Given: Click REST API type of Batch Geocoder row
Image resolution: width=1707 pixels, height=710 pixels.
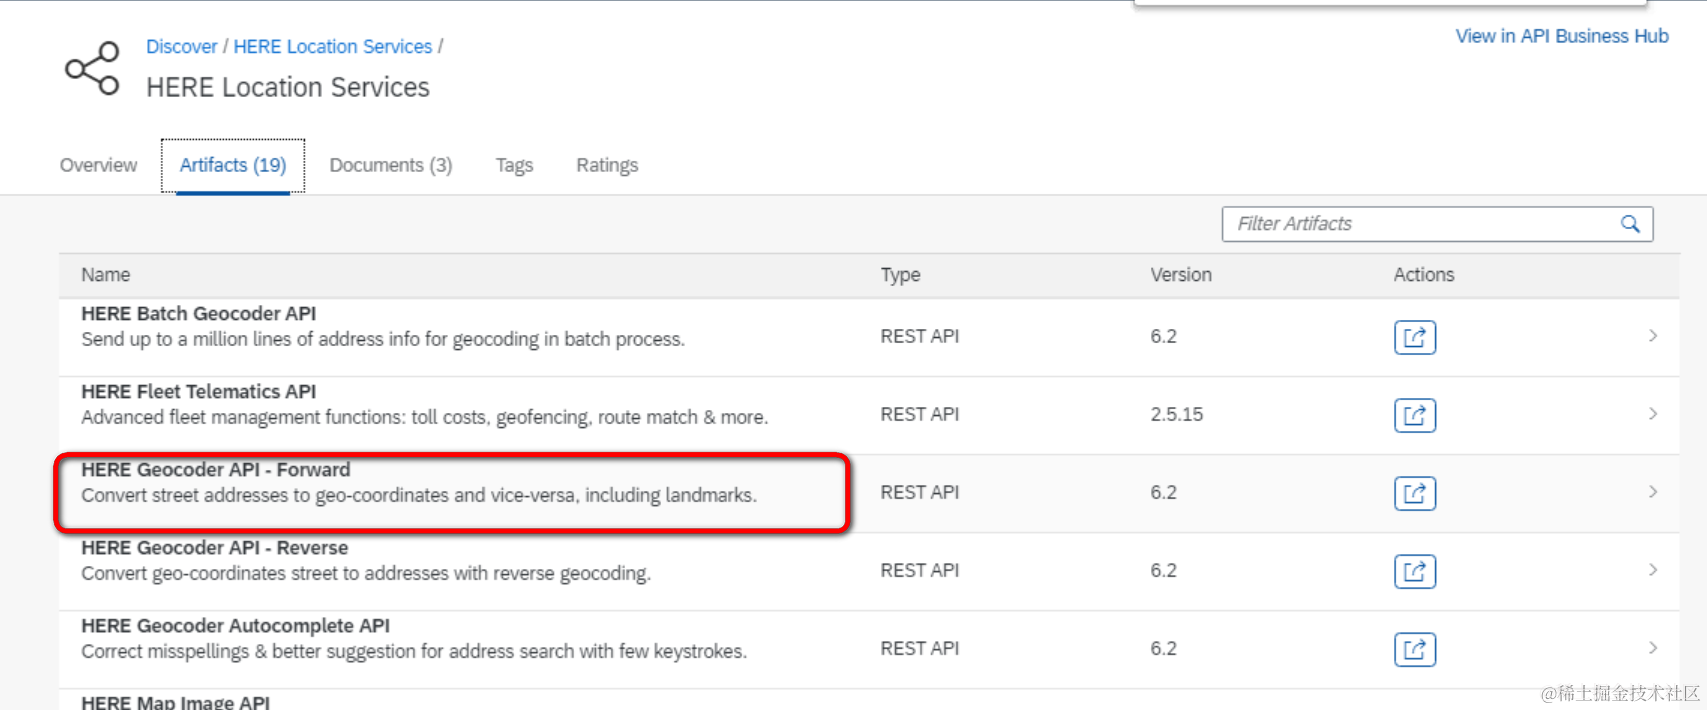Looking at the screenshot, I should point(920,336).
